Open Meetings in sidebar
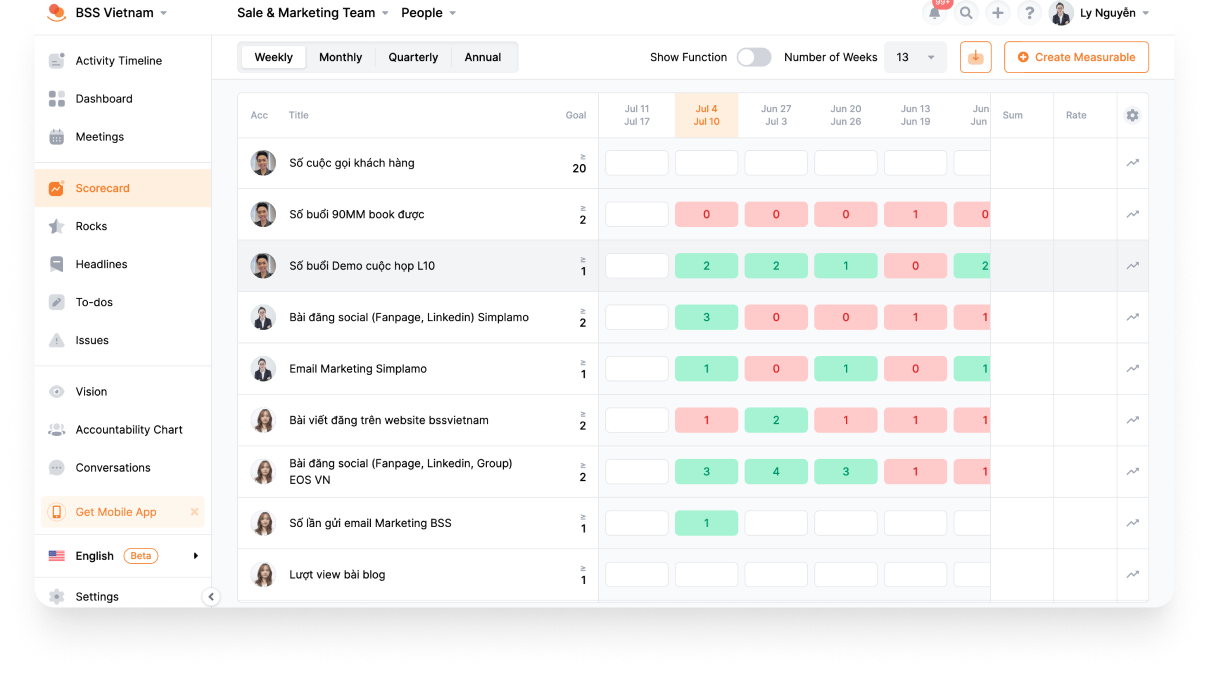This screenshot has height=674, width=1207. pos(124,137)
